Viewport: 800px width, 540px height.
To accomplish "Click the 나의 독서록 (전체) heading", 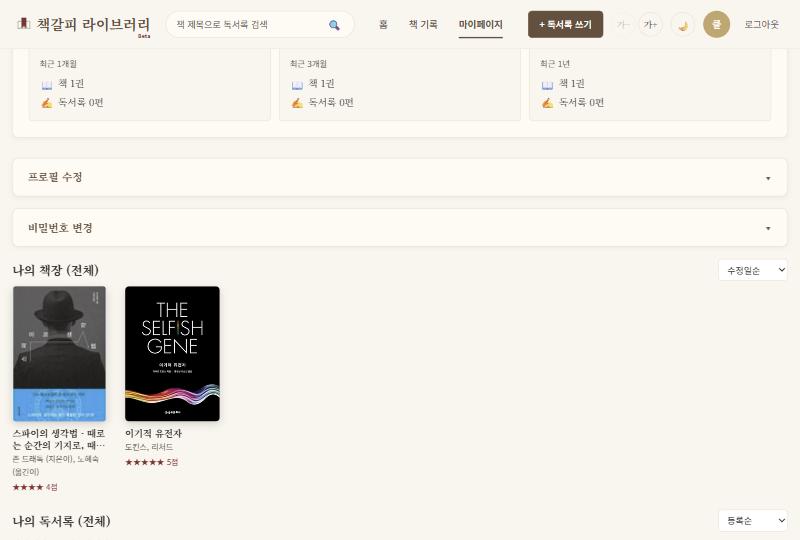I will [62, 521].
